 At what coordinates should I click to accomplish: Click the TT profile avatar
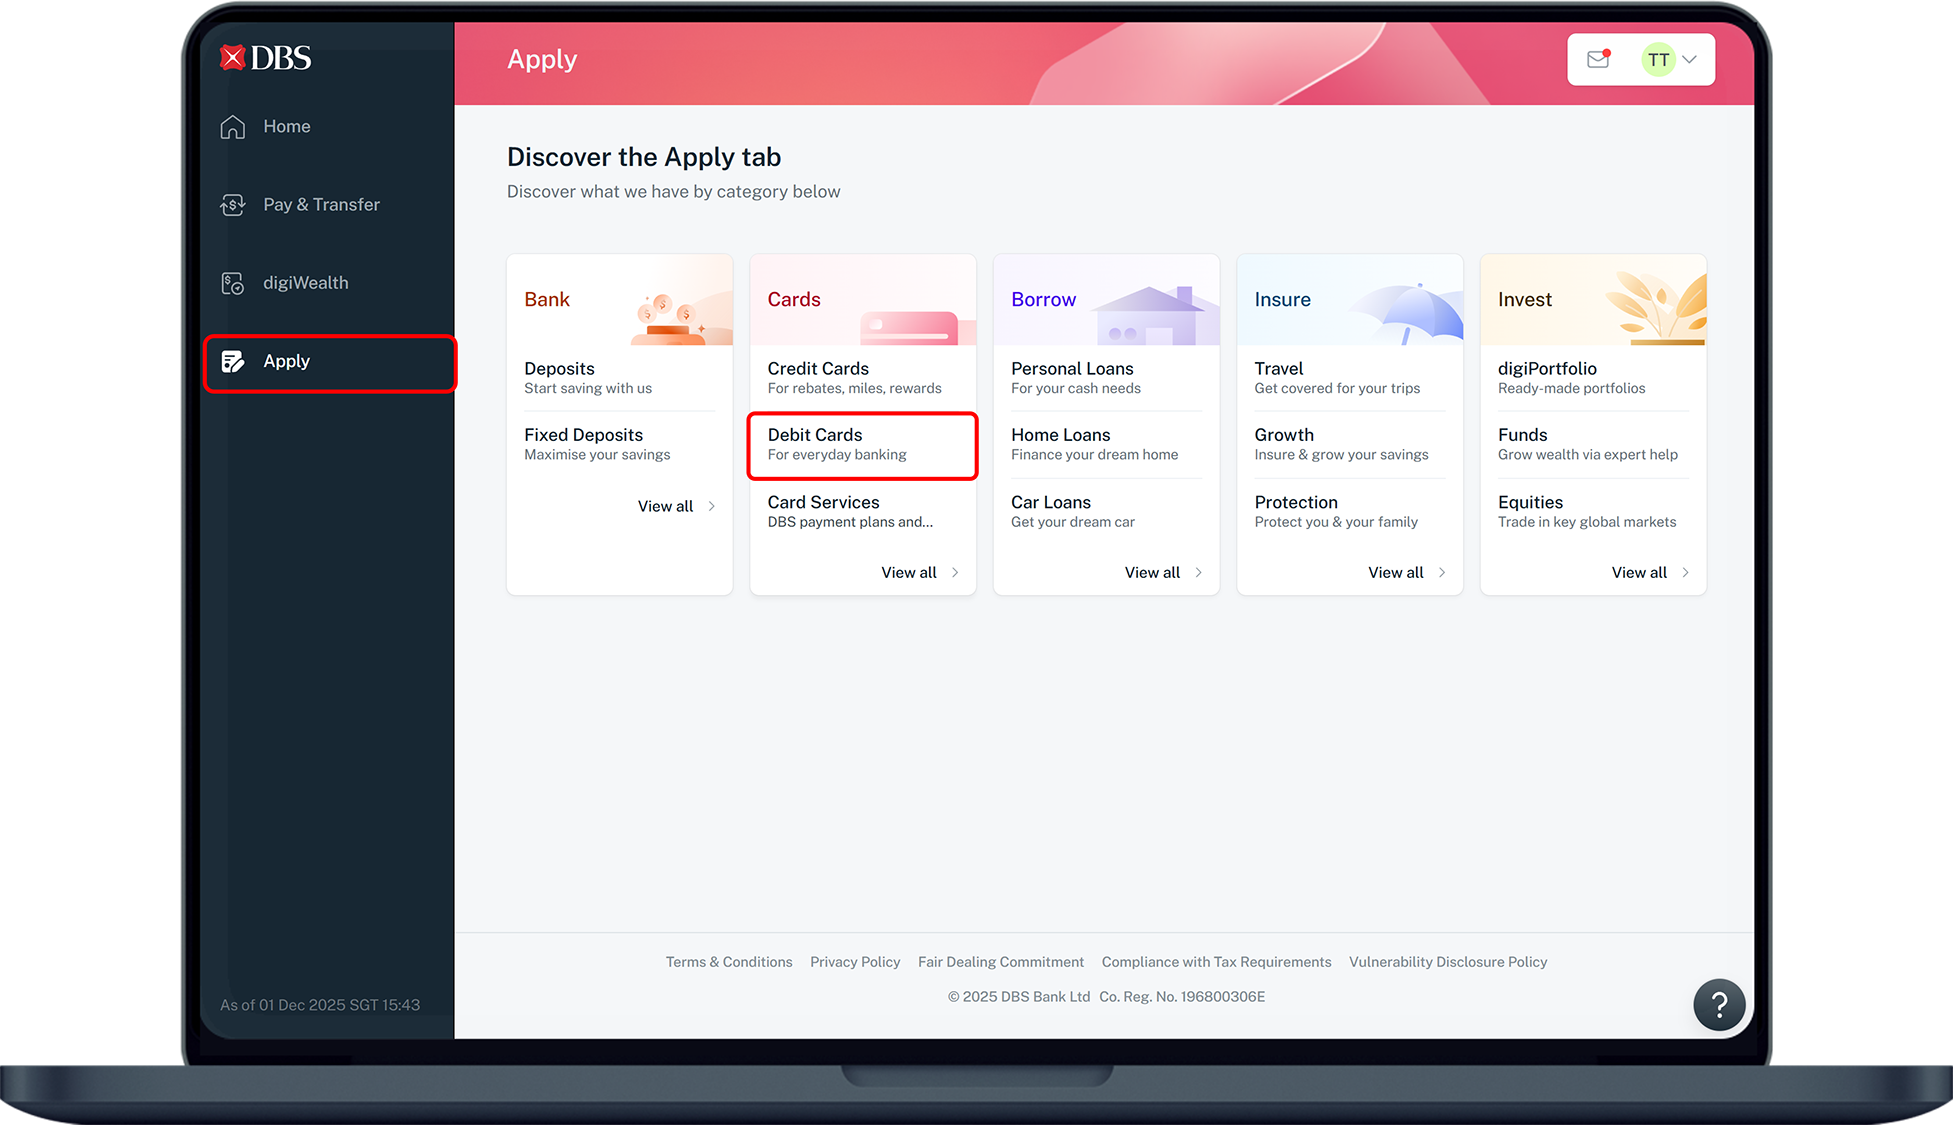tap(1659, 59)
